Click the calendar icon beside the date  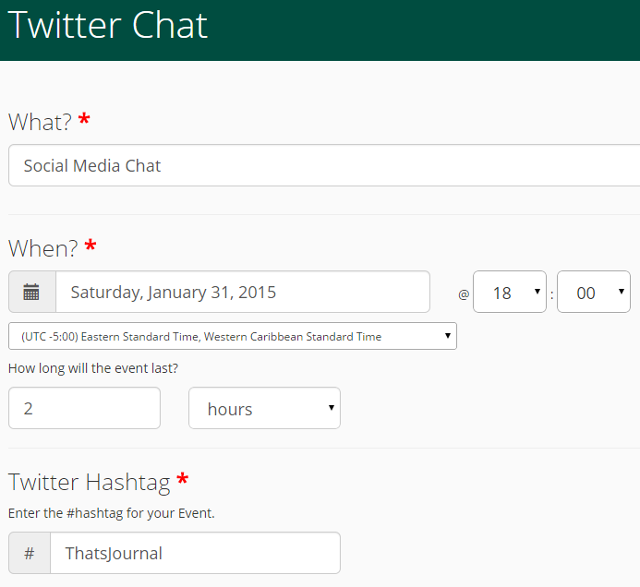[x=31, y=292]
